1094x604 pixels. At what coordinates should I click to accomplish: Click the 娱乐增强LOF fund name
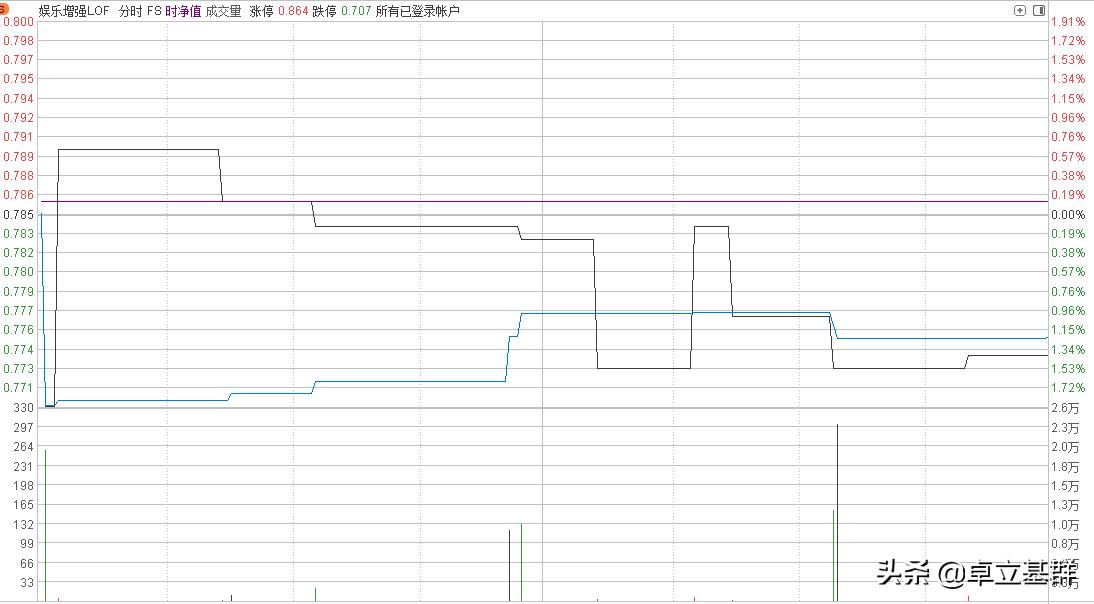pyautogui.click(x=75, y=11)
